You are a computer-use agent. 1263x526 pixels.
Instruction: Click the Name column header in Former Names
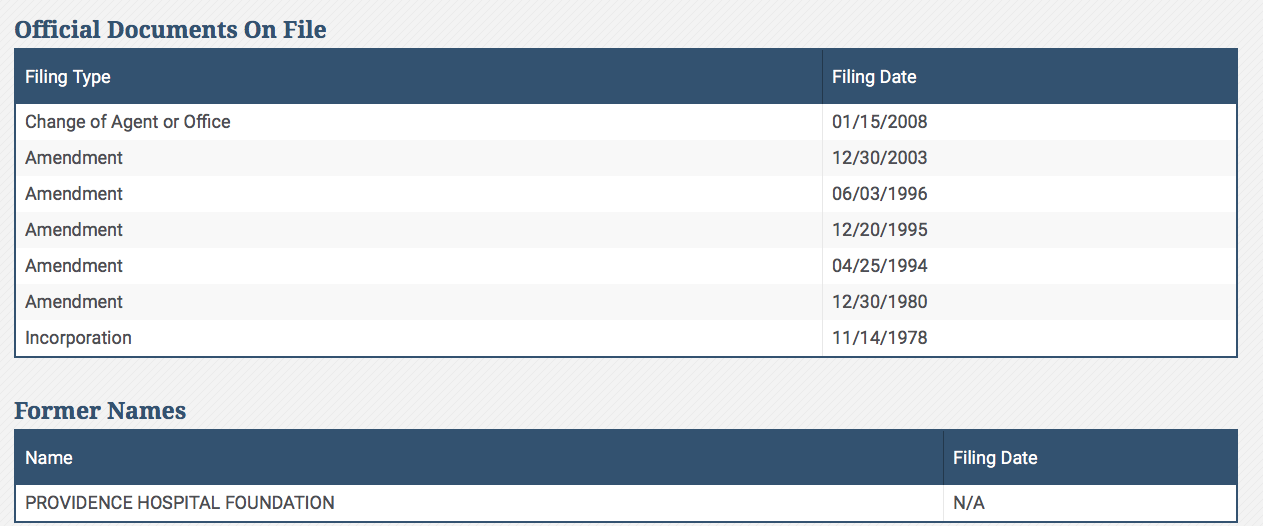coord(49,458)
